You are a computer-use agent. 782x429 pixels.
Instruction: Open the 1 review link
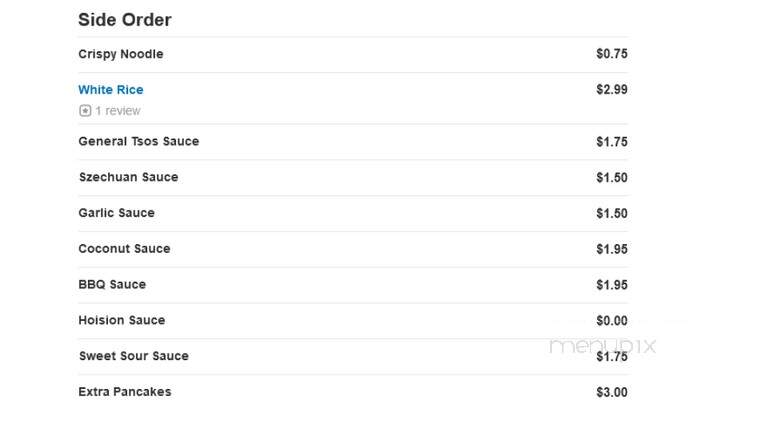click(118, 111)
